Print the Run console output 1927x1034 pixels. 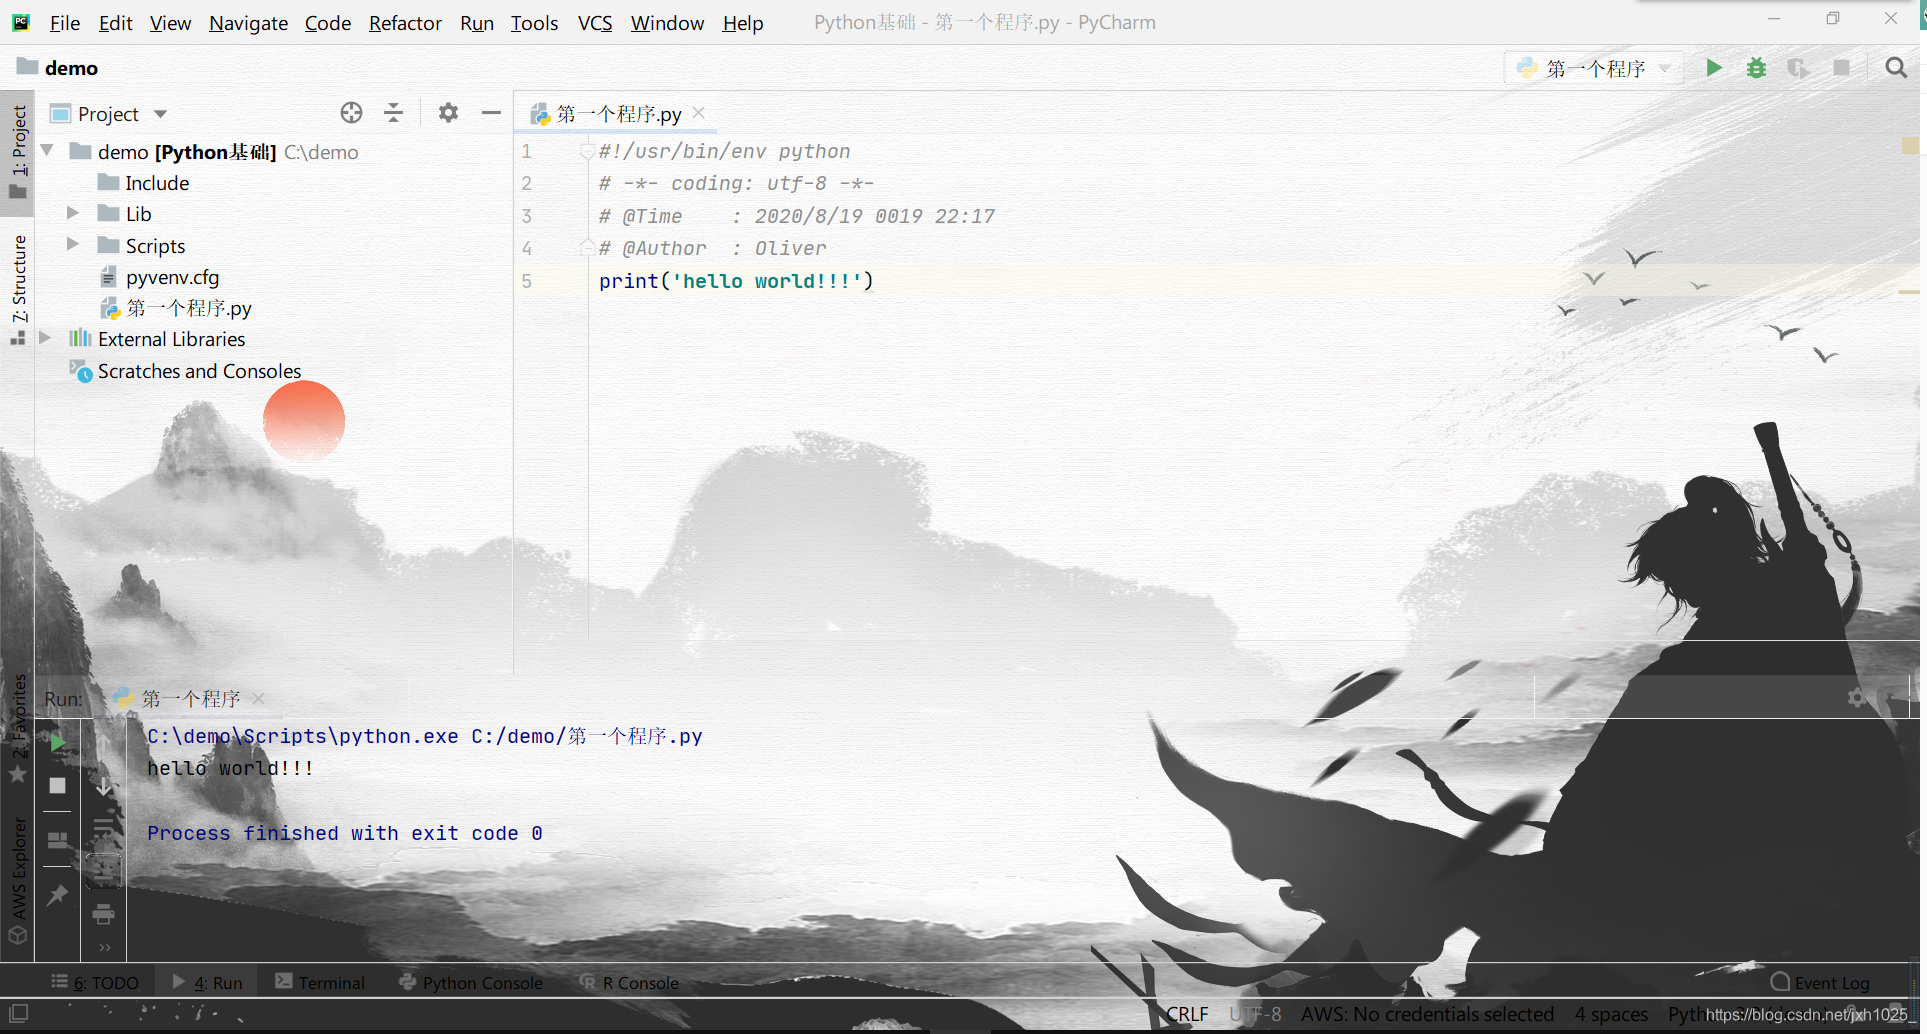pyautogui.click(x=104, y=914)
